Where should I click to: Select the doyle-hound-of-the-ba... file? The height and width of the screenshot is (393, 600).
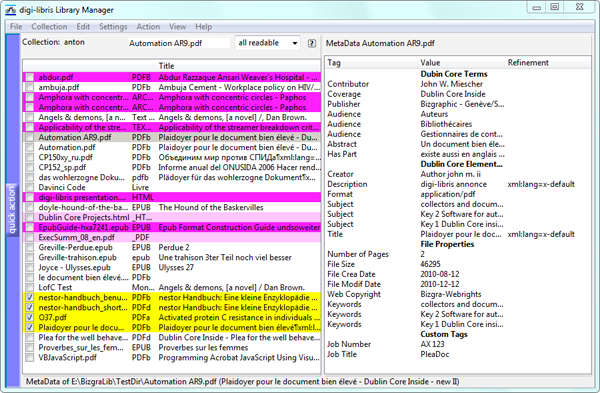tap(83, 207)
